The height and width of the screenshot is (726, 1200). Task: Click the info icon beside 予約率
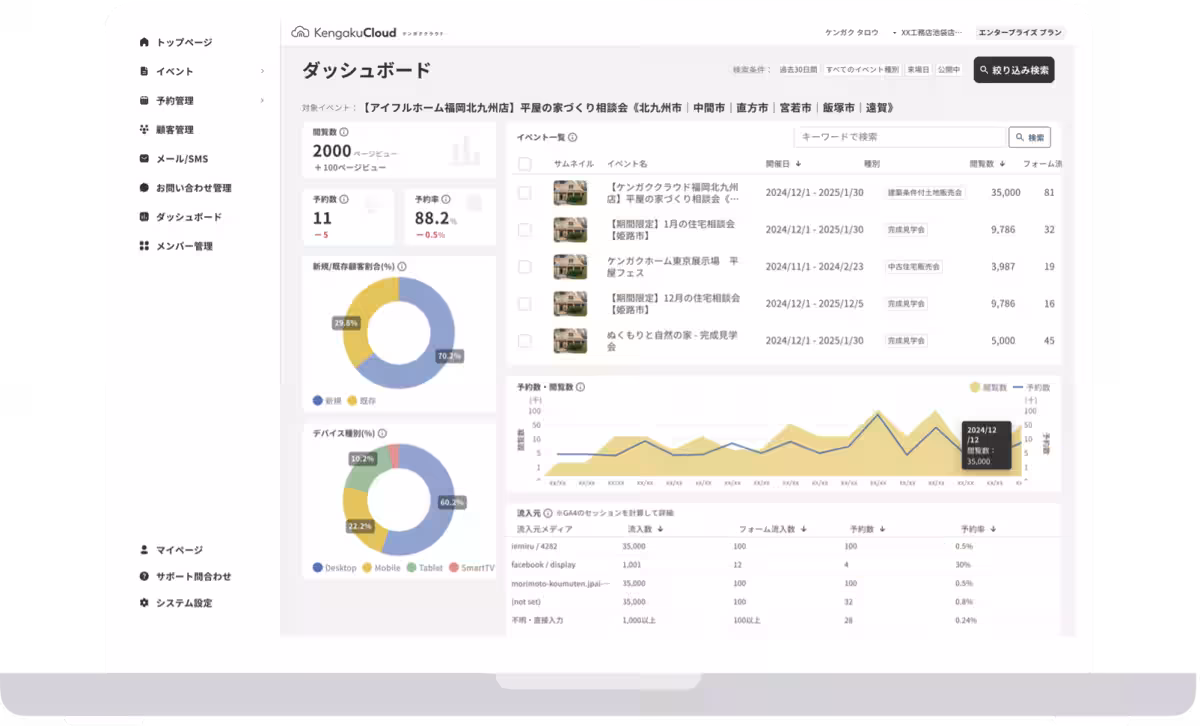(446, 199)
